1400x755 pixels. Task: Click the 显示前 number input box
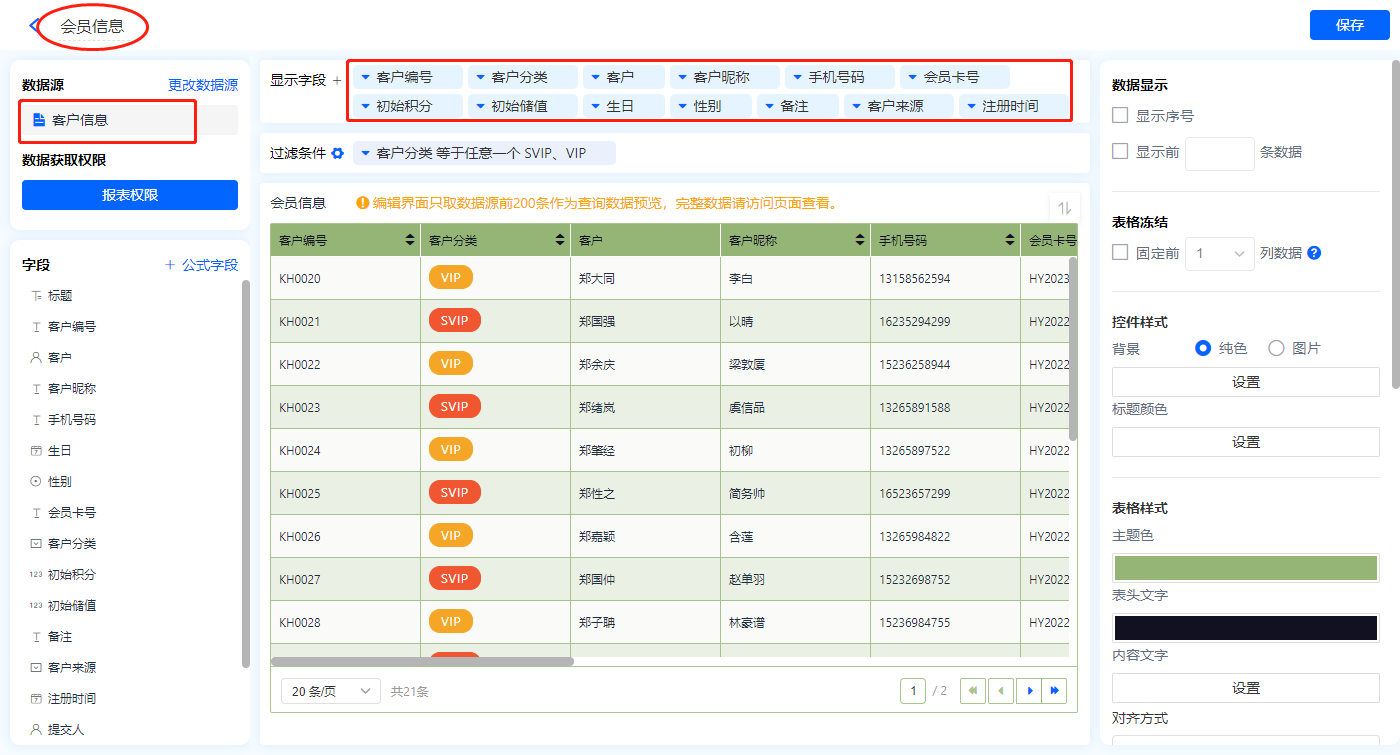pos(1219,153)
